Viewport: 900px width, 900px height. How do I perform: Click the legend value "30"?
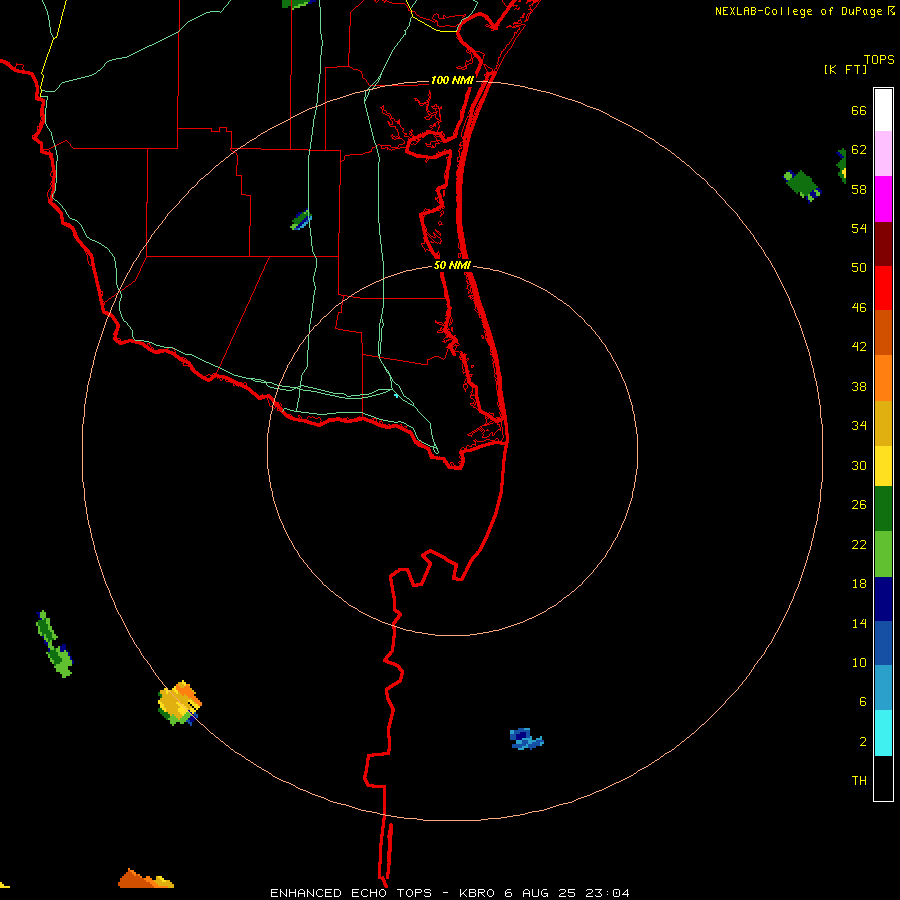(x=859, y=465)
